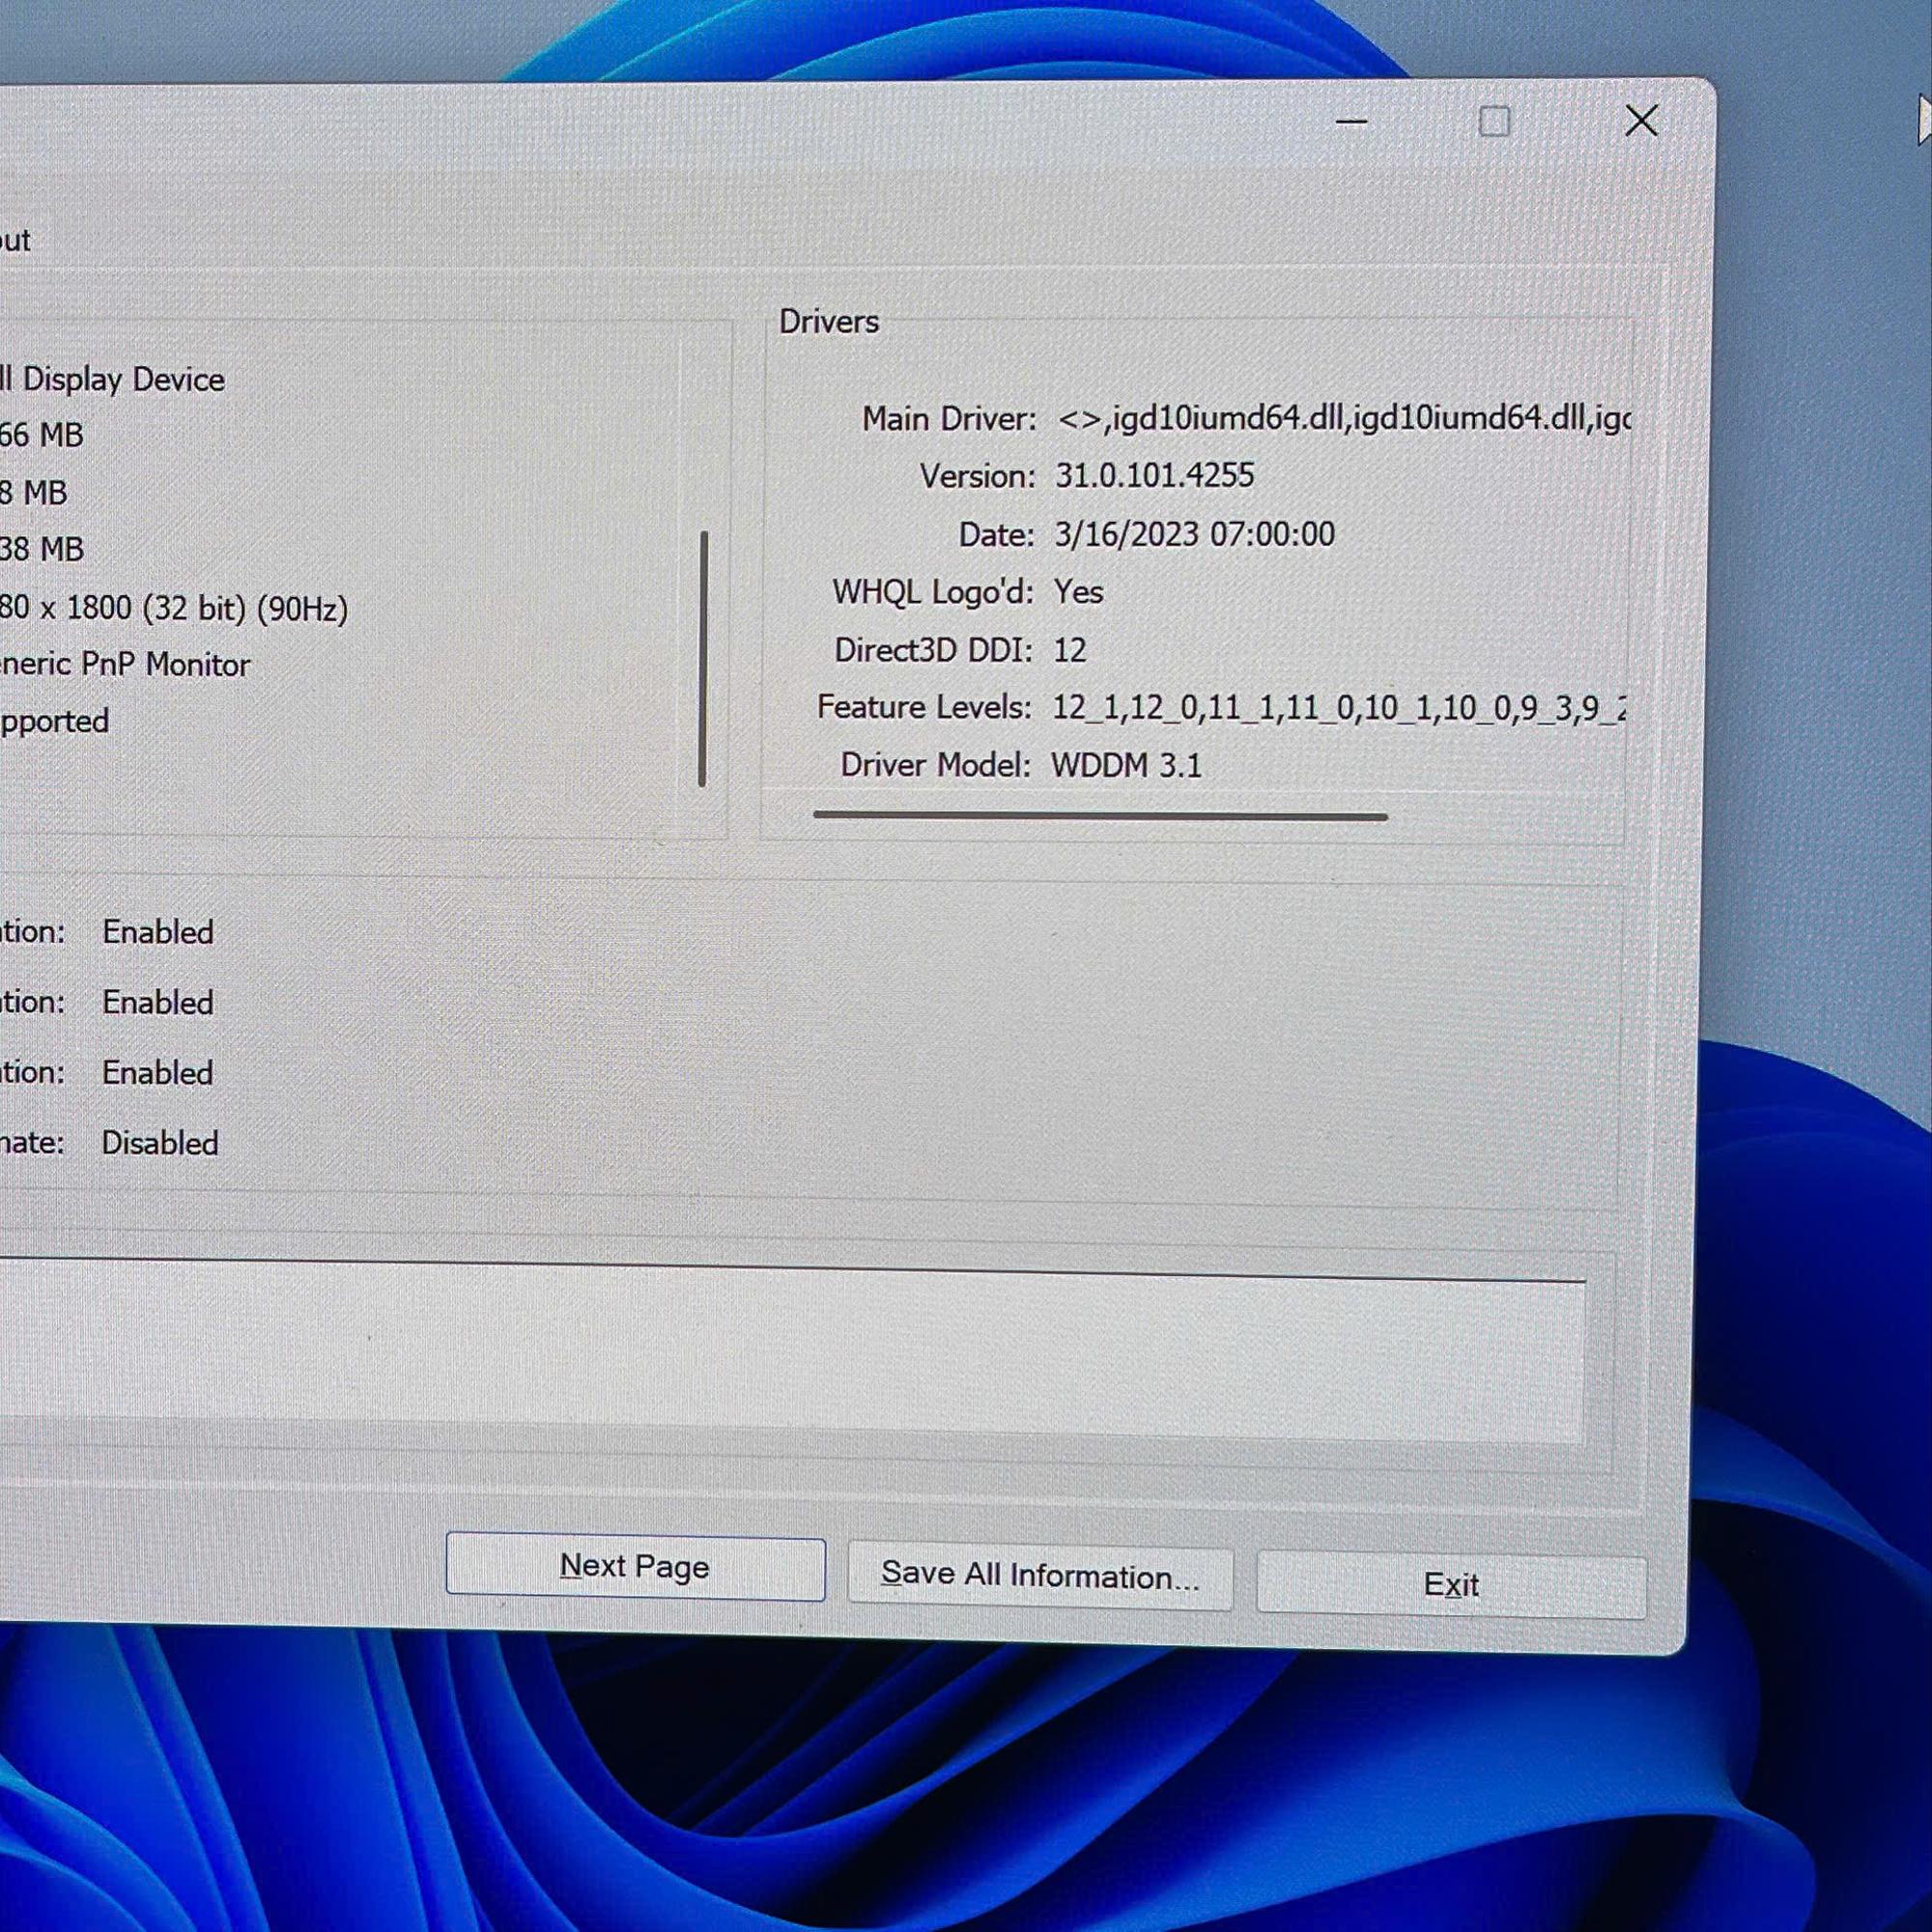Click the Drivers group label
The height and width of the screenshot is (1932, 1932).
tap(829, 322)
